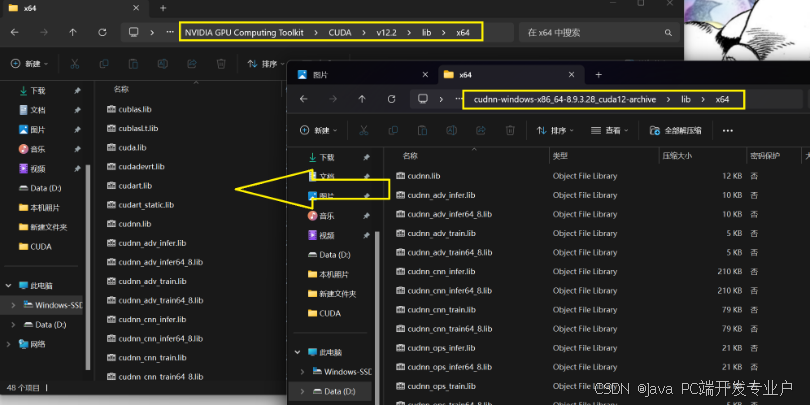Image resolution: width=810 pixels, height=405 pixels.
Task: Click Delete icon in cudnn window toolbar
Action: [510, 131]
